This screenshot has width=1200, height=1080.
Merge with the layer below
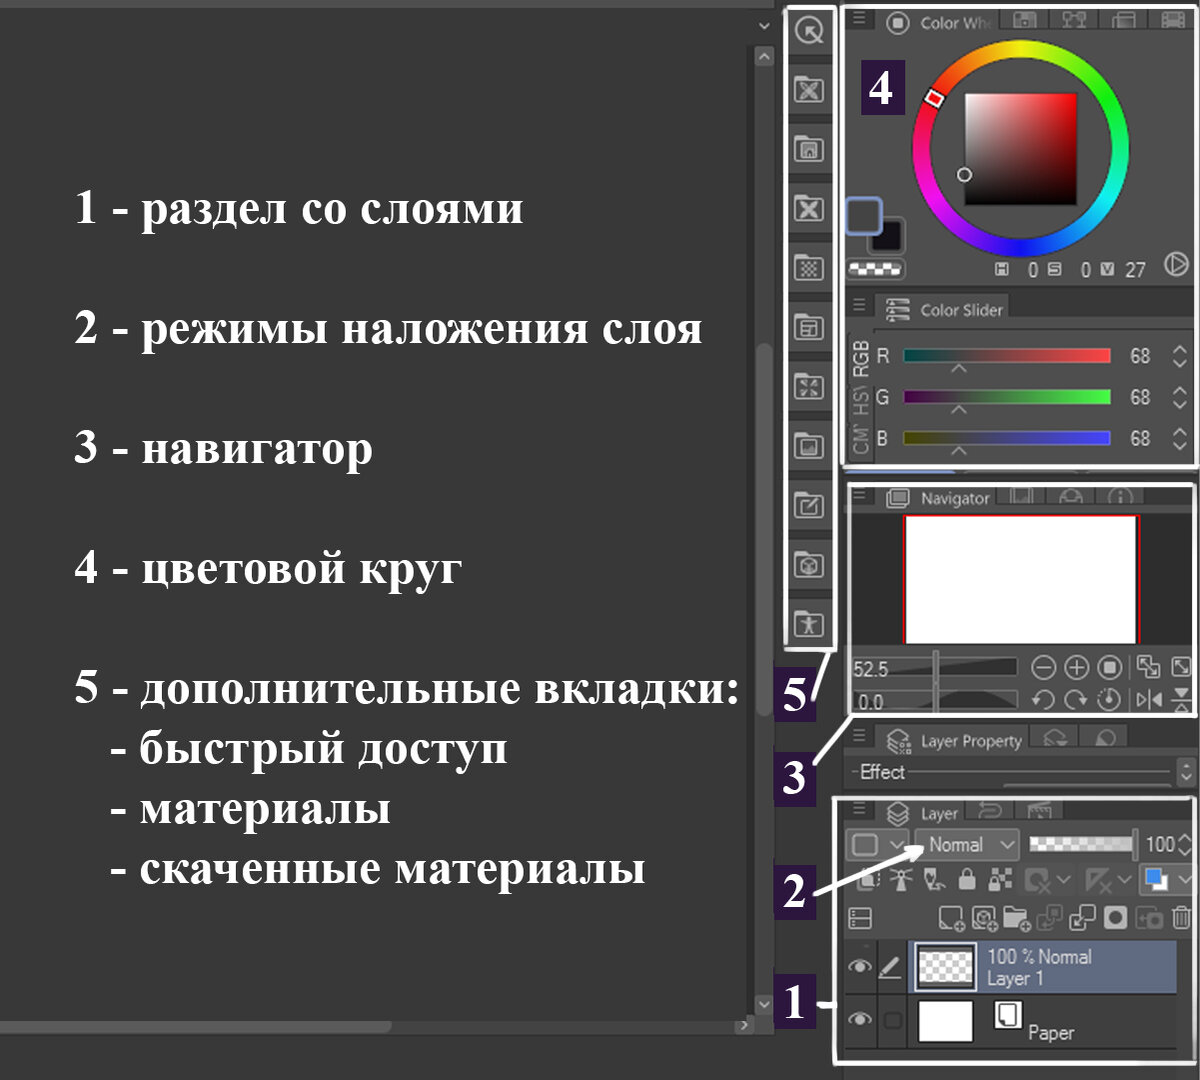point(1083,917)
